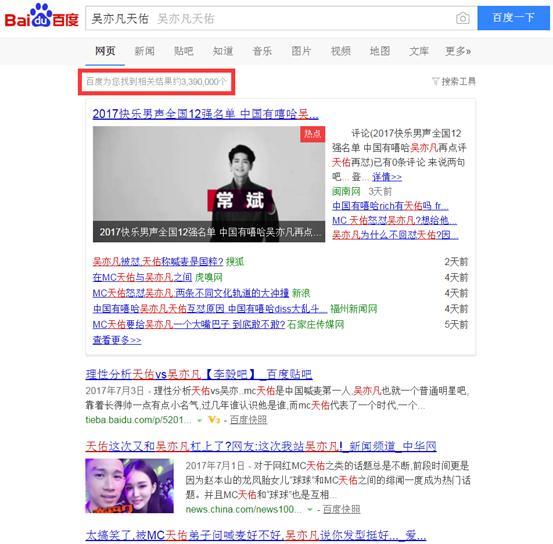
Task: Click the V3 credibility badge
Action: coord(214,419)
